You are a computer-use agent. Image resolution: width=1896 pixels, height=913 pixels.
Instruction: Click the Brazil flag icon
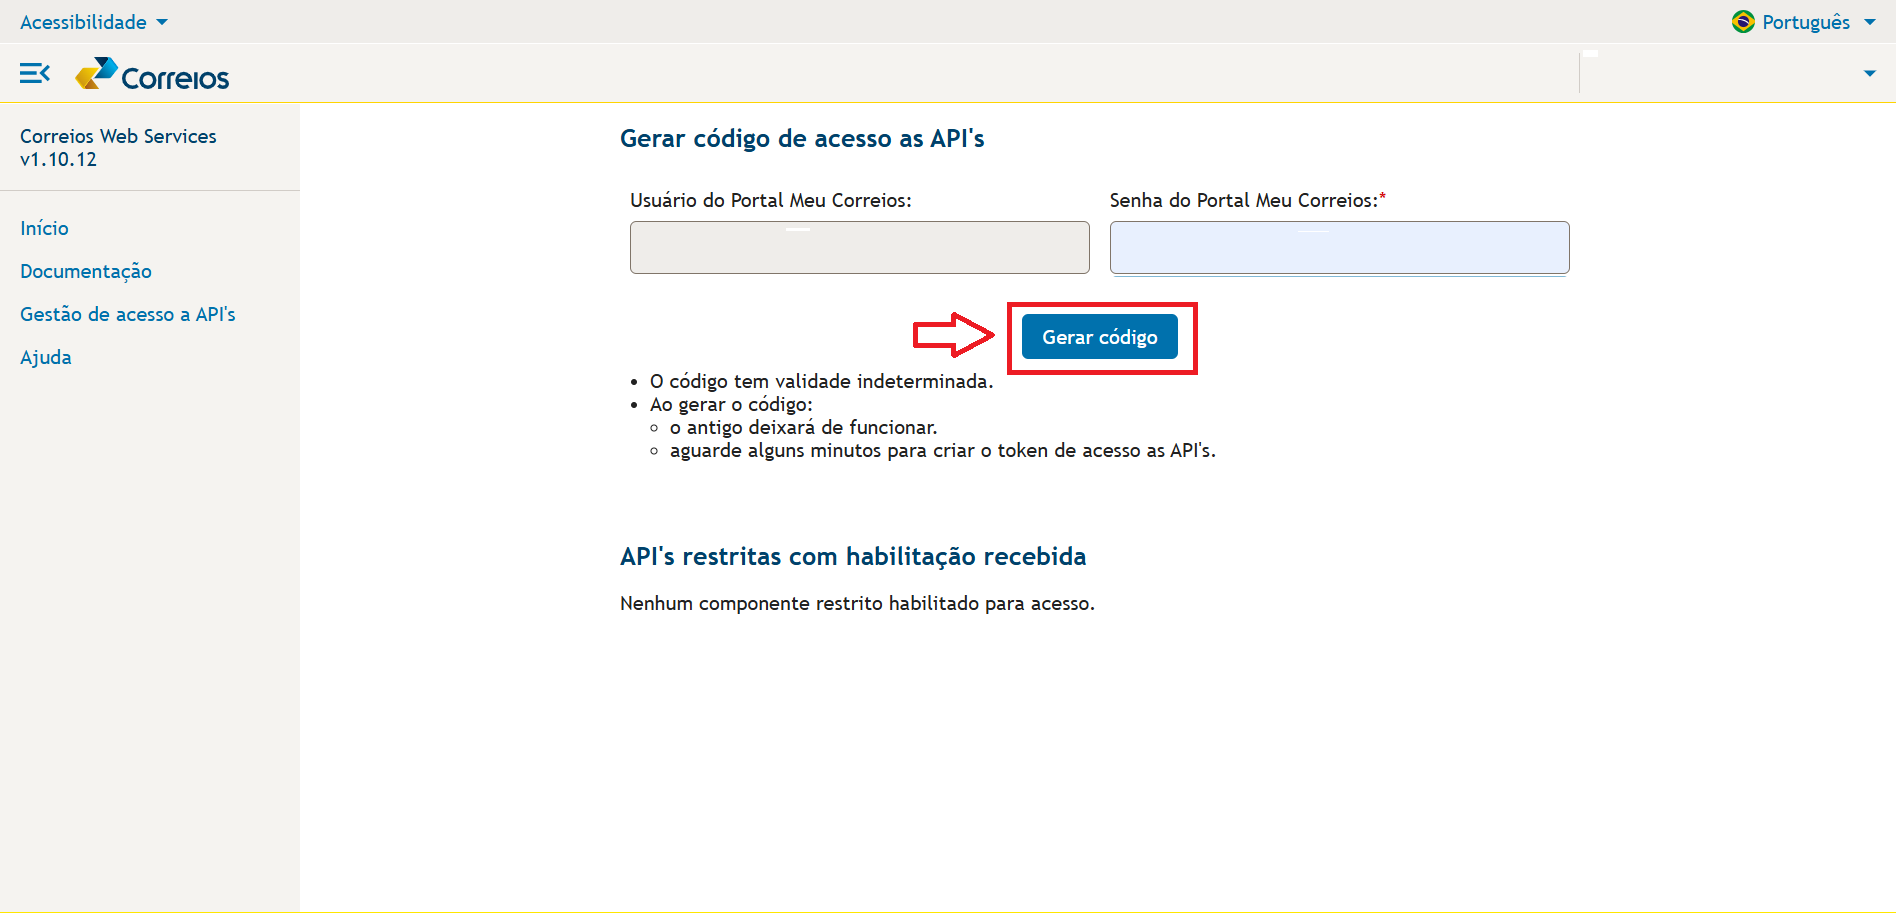(x=1743, y=22)
